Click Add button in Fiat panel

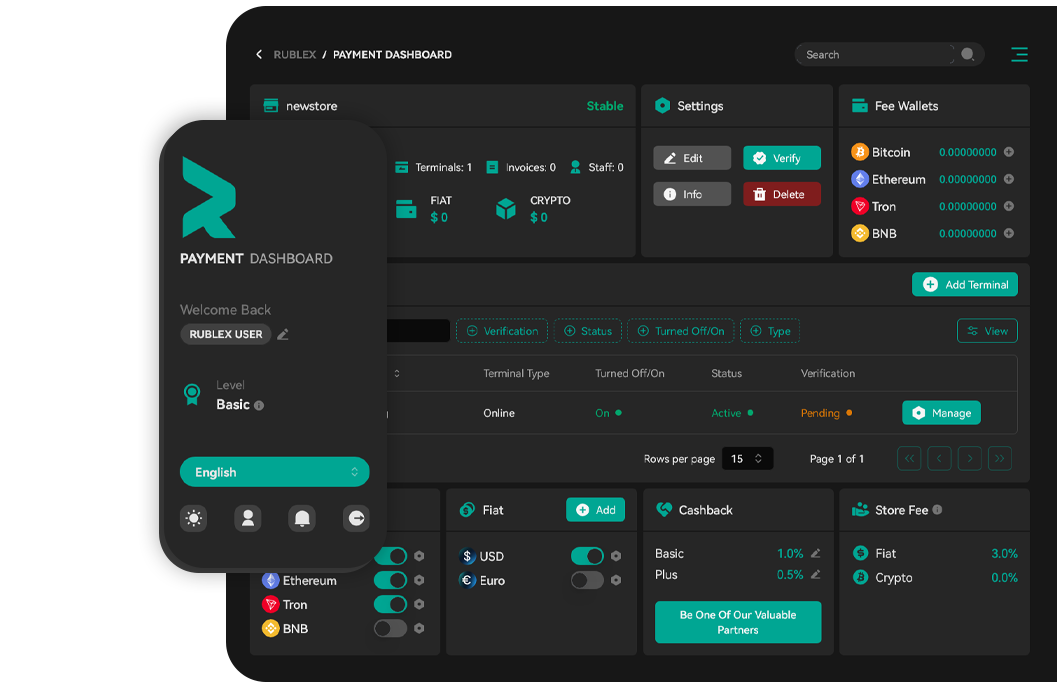click(595, 510)
